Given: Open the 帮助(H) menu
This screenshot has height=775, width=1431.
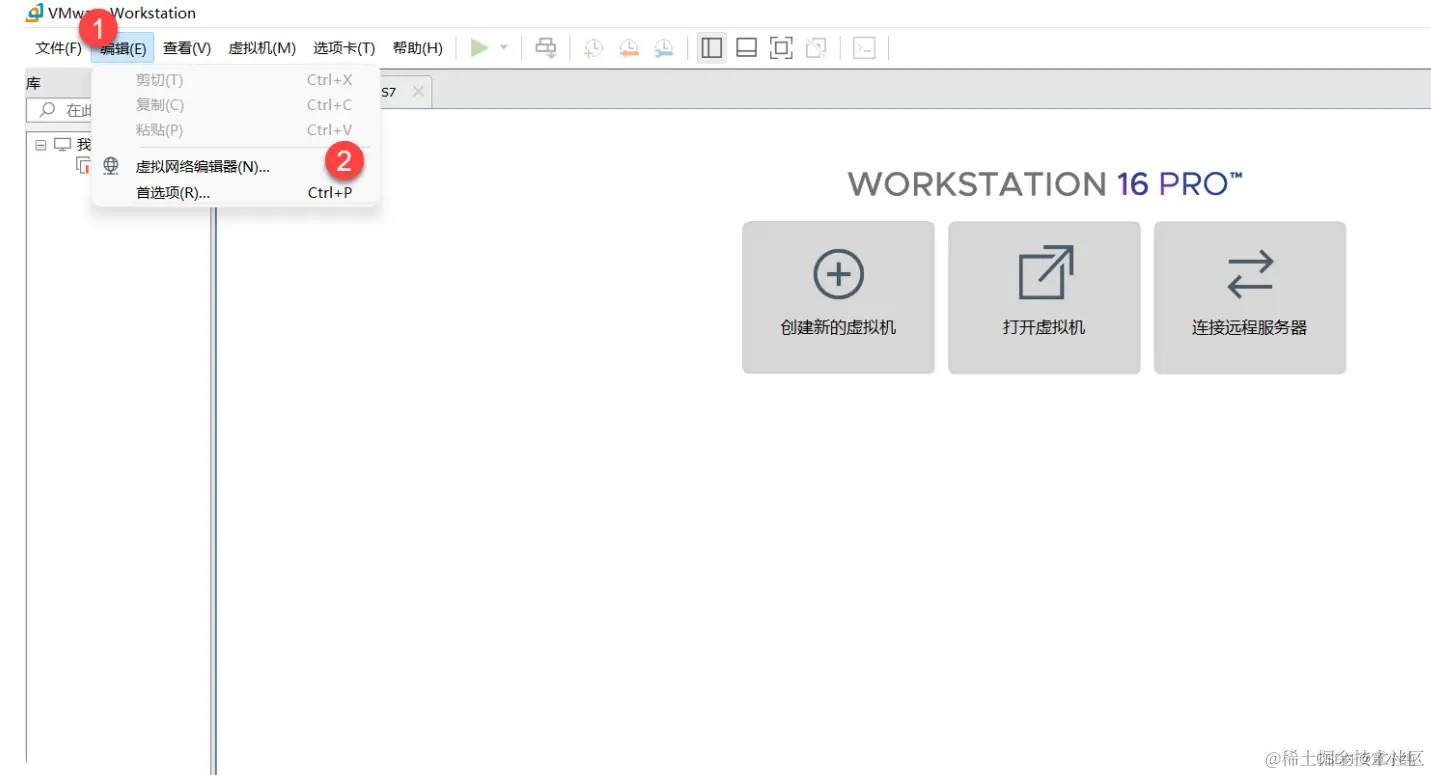Looking at the screenshot, I should click(x=417, y=48).
